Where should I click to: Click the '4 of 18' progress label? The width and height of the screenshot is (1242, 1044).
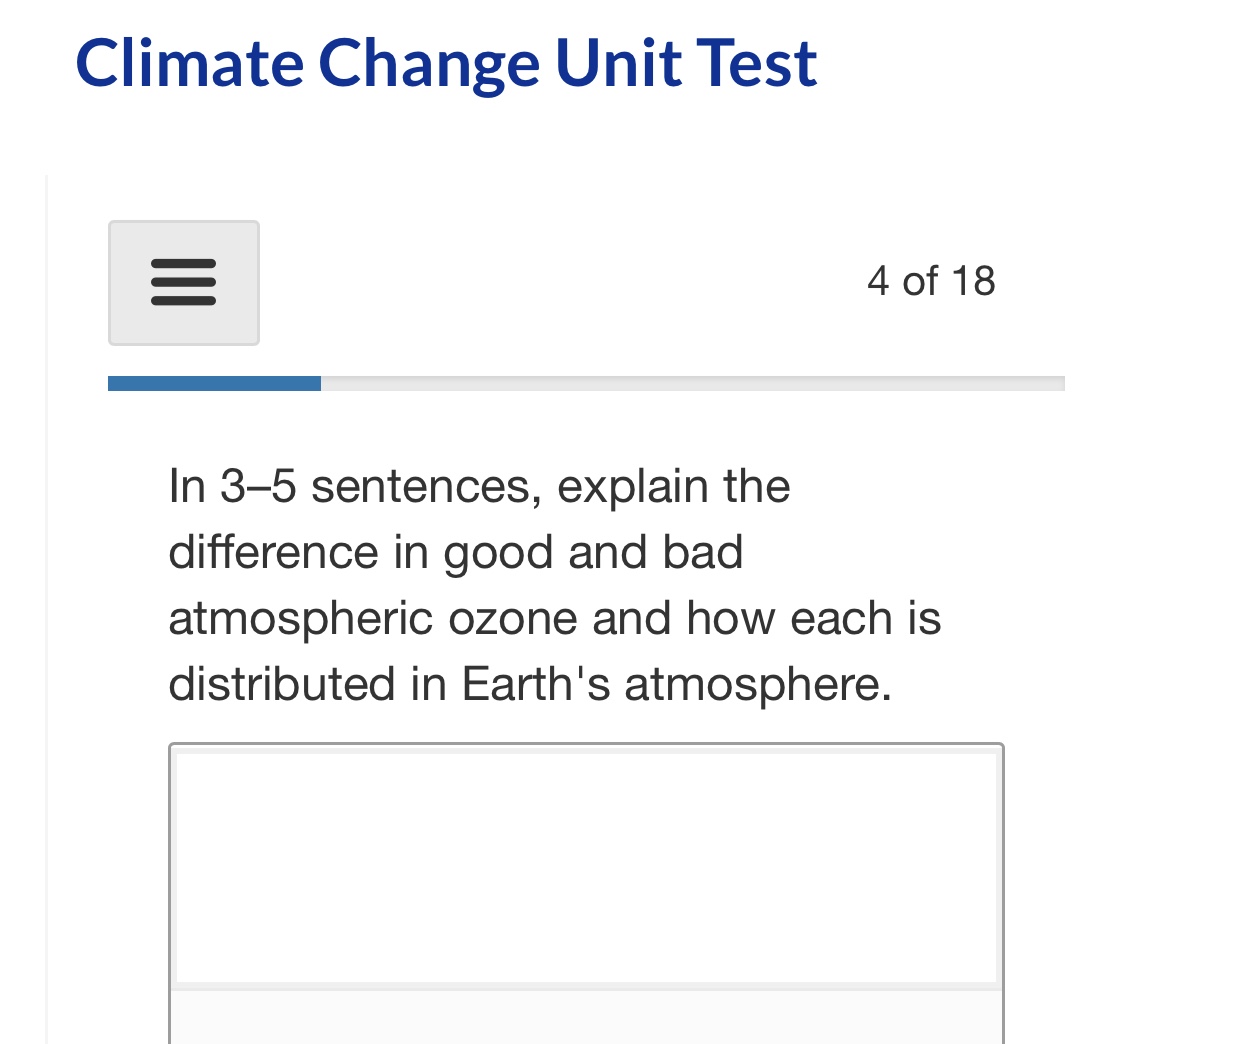pyautogui.click(x=931, y=281)
